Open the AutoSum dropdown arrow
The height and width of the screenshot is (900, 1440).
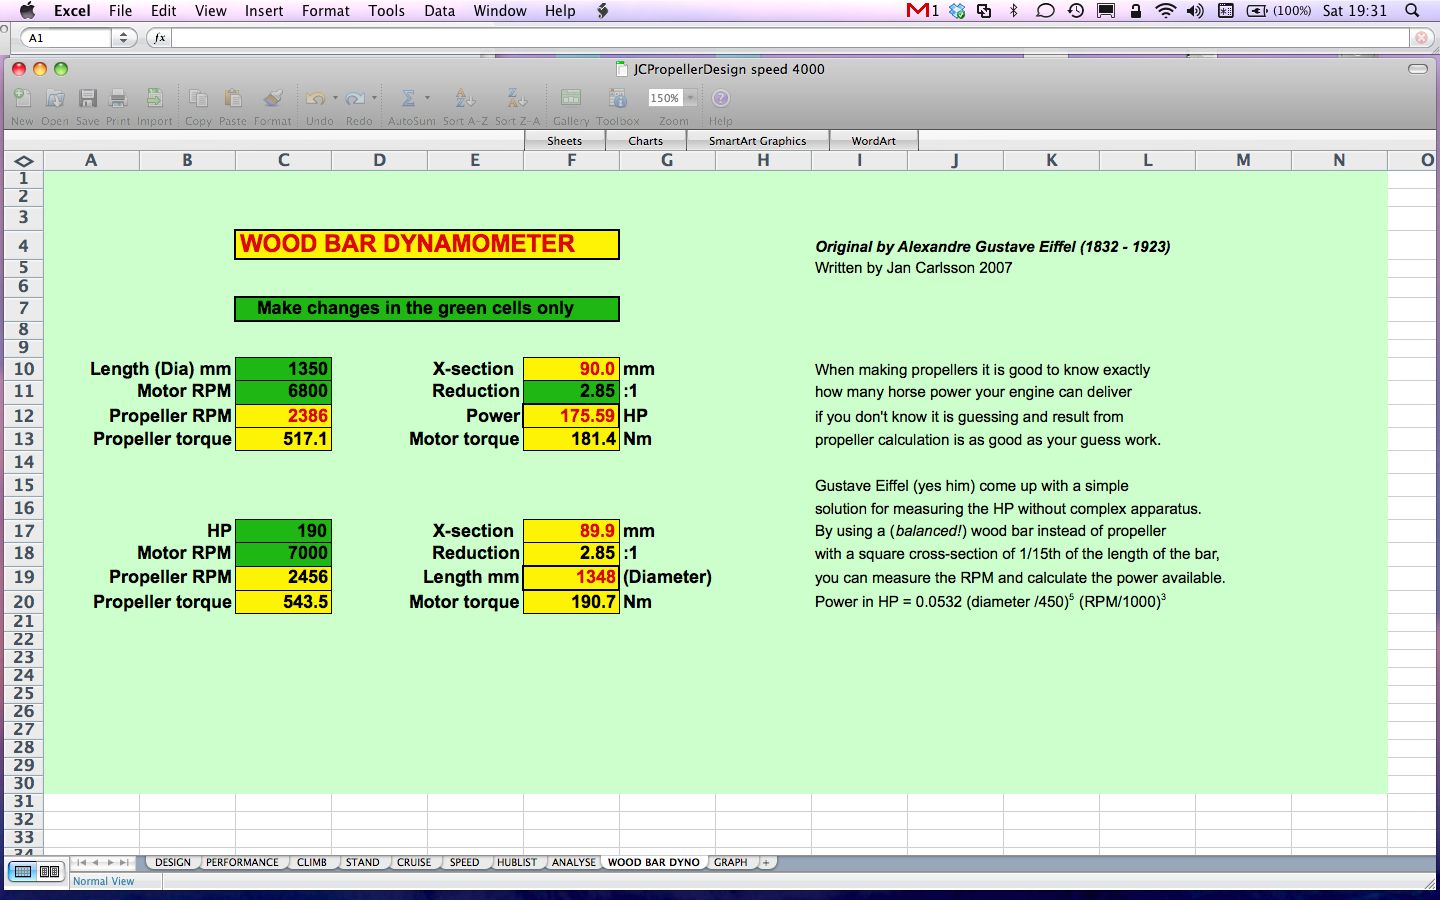coord(428,98)
